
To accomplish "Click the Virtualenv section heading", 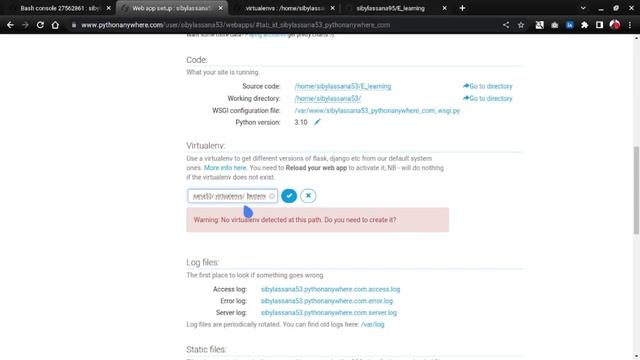I will (x=206, y=146).
